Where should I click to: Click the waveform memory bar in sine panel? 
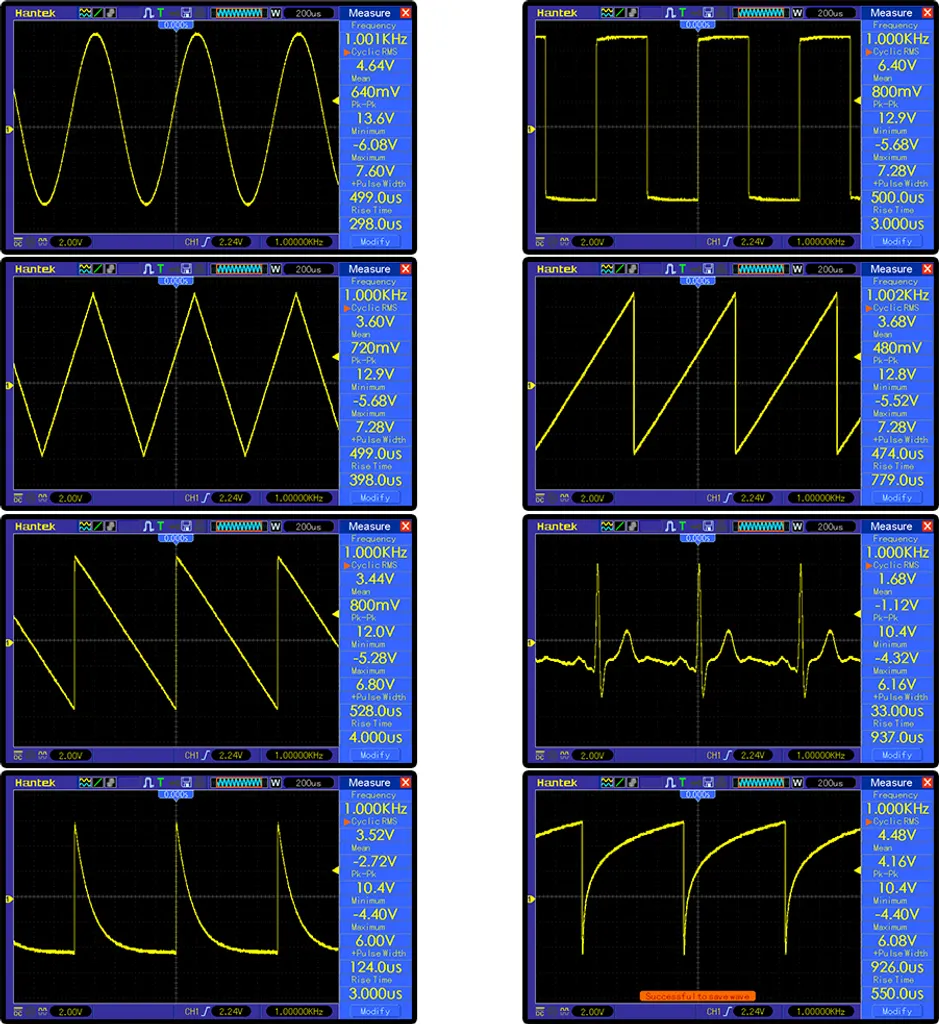click(239, 13)
